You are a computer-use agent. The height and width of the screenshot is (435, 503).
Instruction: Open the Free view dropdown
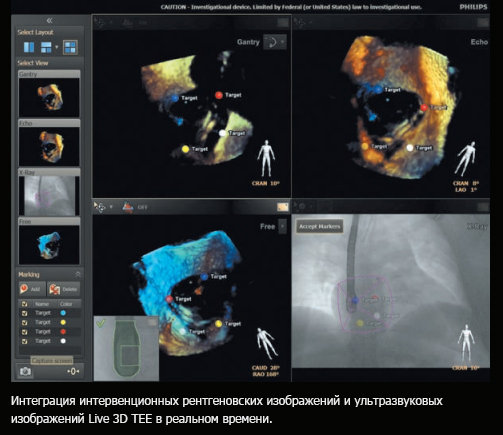282,226
